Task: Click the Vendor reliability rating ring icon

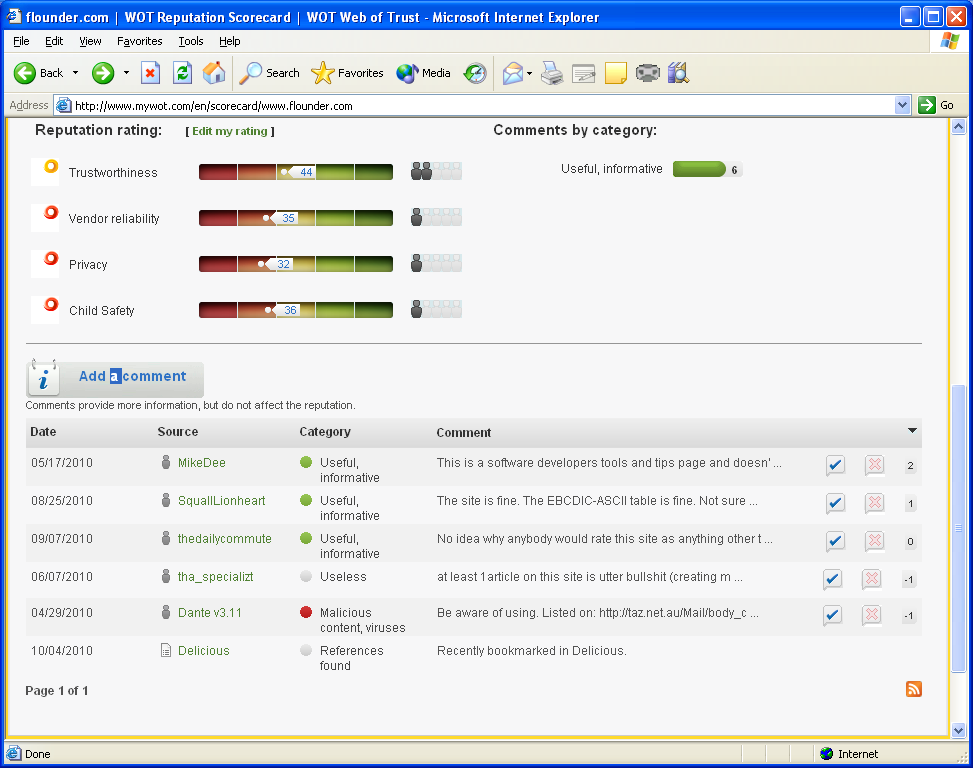Action: (x=51, y=213)
